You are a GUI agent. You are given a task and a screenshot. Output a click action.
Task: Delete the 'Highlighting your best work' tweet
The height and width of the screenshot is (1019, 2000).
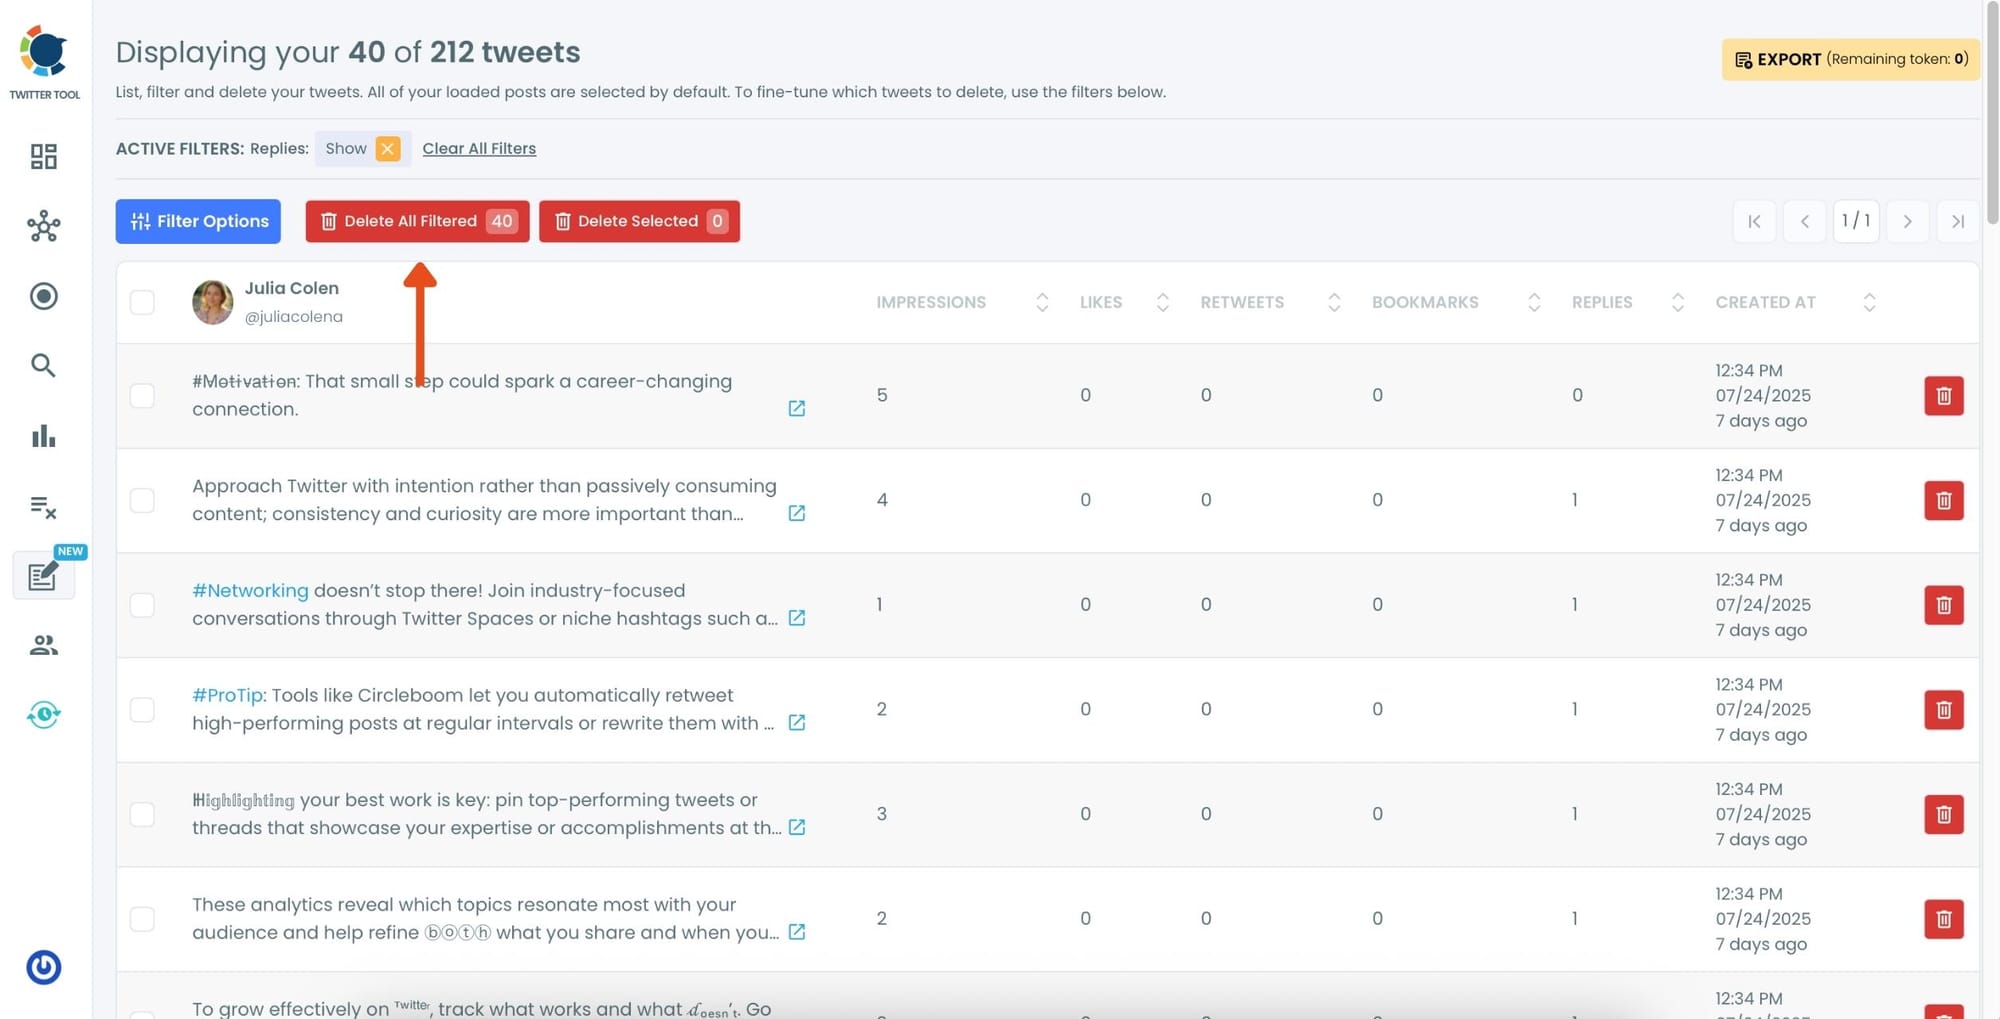tap(1943, 814)
